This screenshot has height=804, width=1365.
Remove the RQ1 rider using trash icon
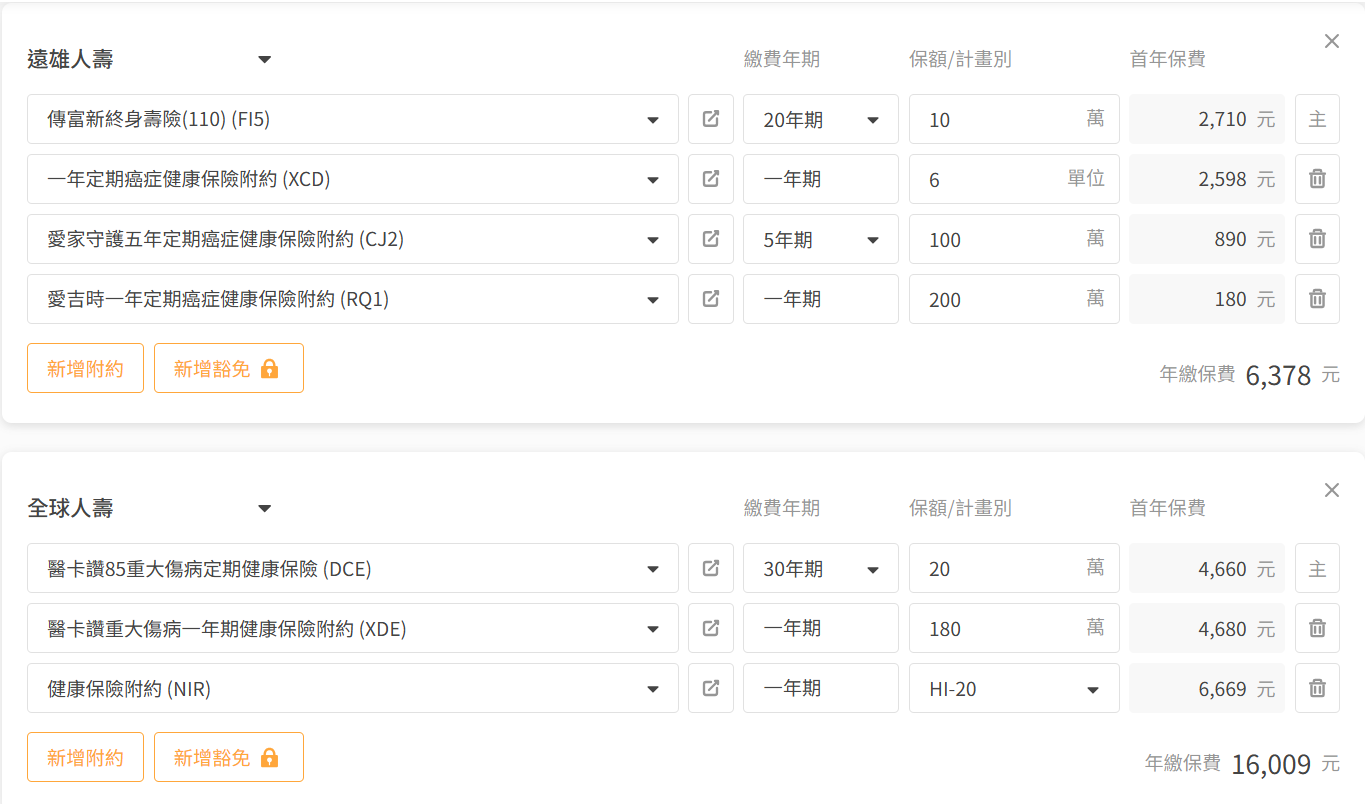tap(1317, 299)
